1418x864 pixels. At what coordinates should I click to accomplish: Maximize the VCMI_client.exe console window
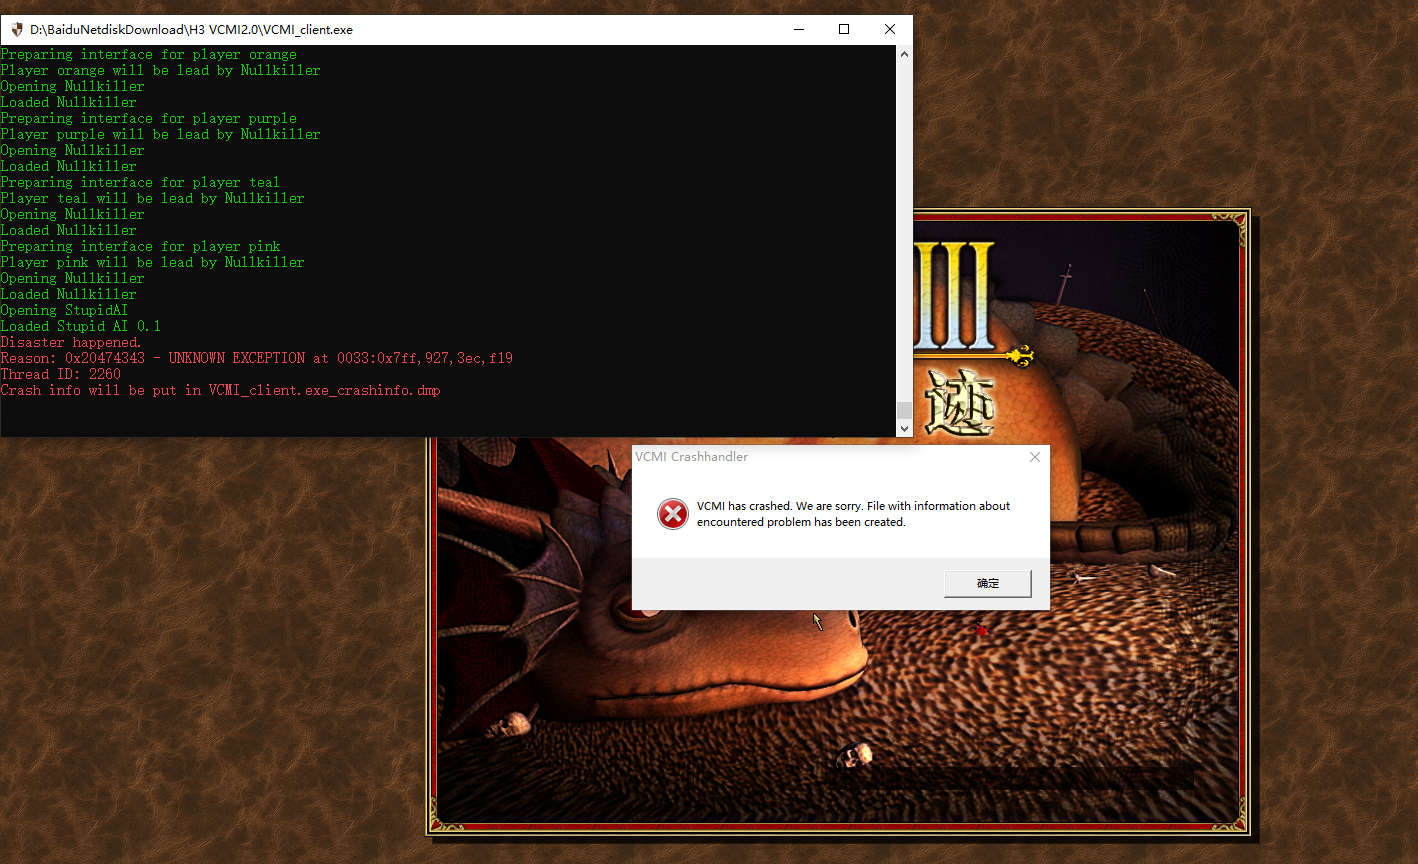[844, 30]
